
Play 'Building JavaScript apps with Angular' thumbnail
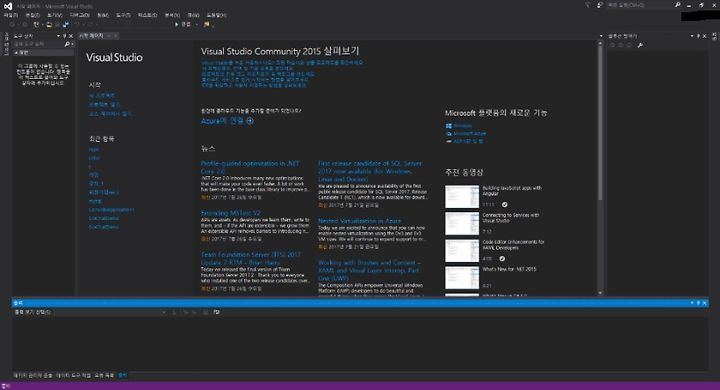point(462,197)
